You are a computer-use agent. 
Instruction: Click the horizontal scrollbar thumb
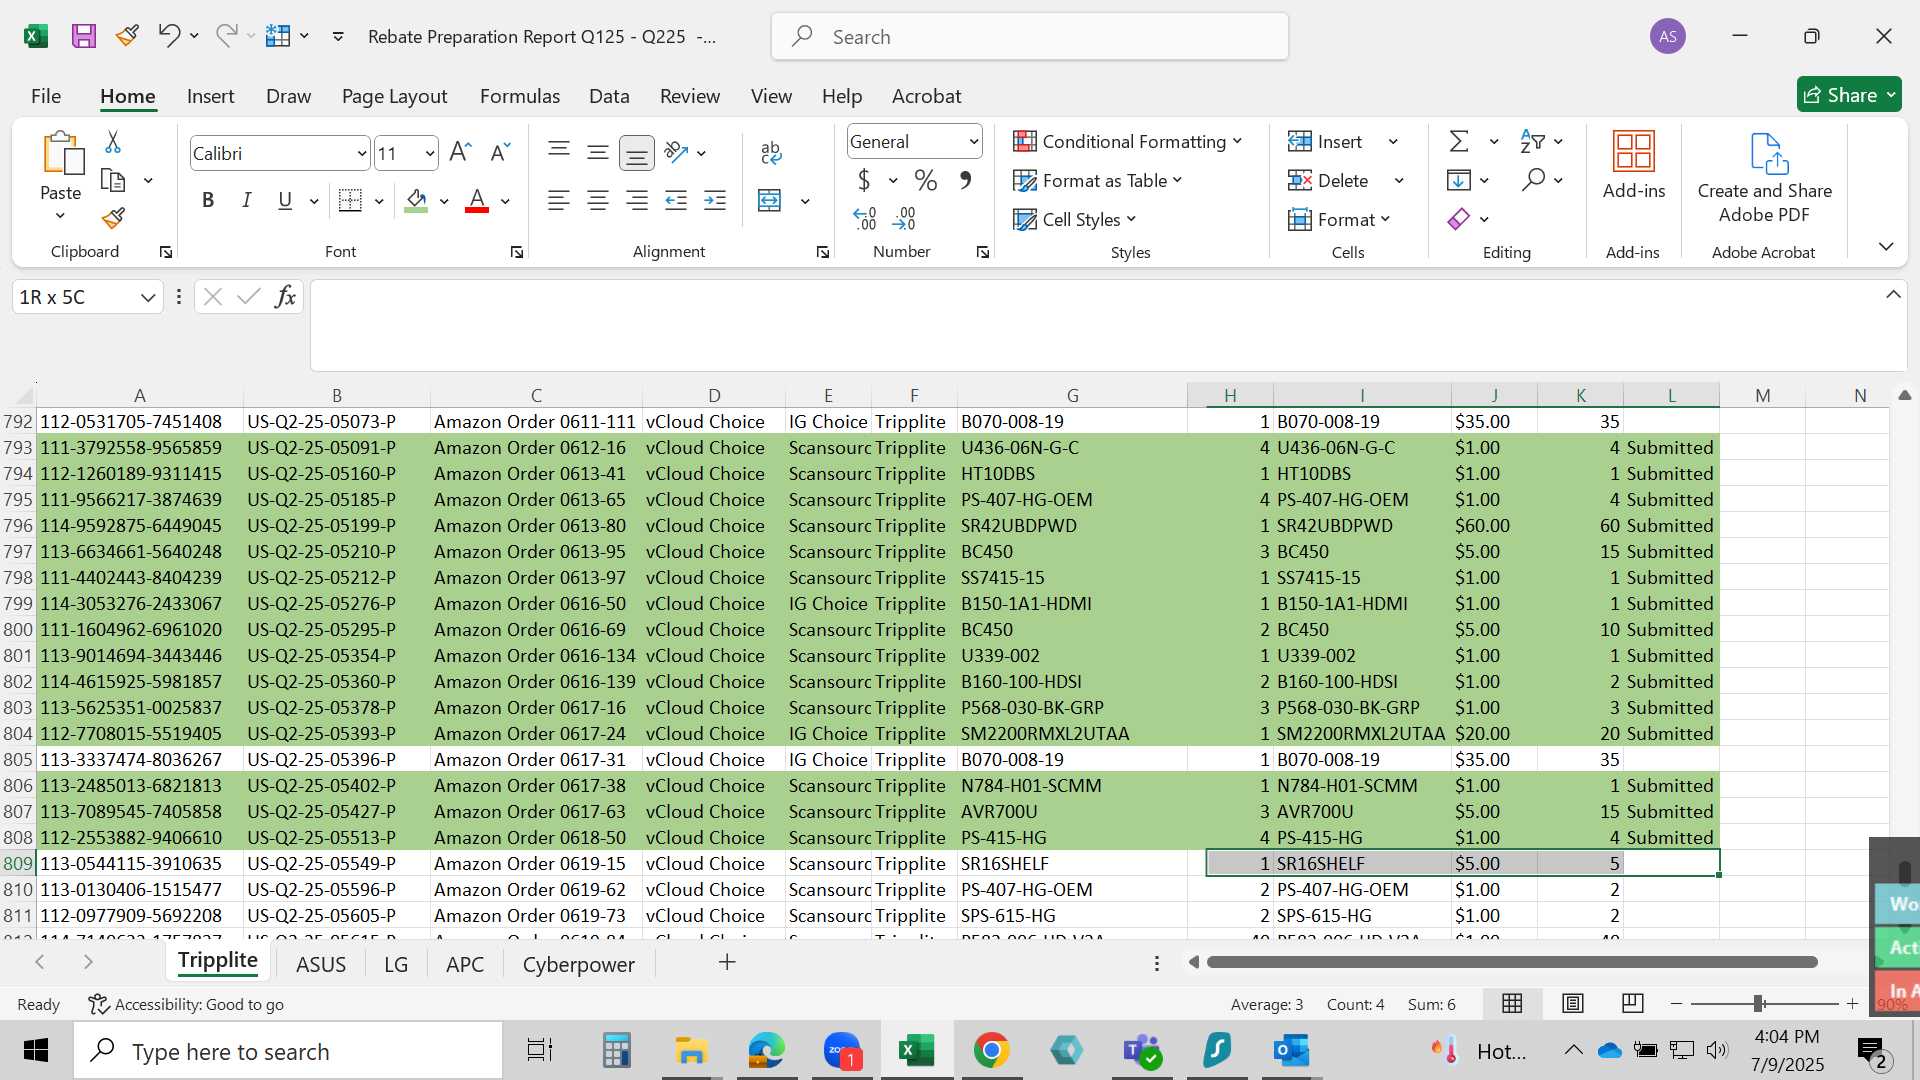pos(1512,962)
